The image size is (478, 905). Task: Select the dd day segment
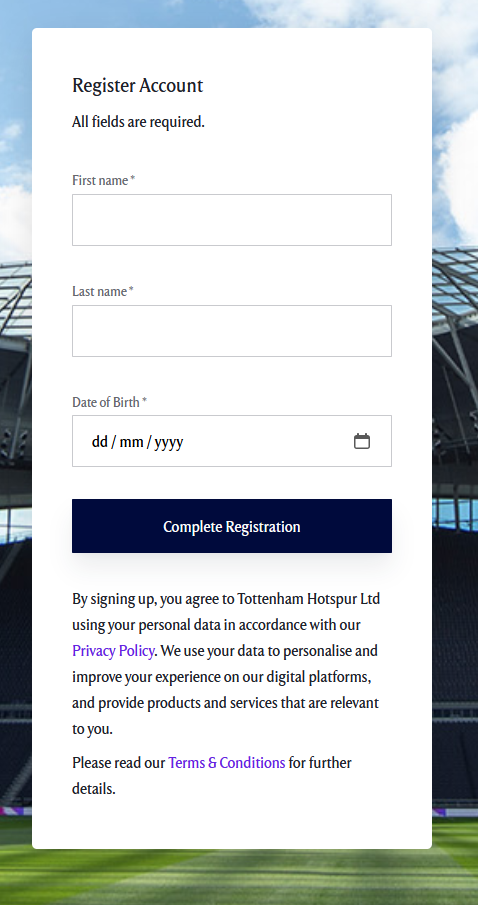100,442
